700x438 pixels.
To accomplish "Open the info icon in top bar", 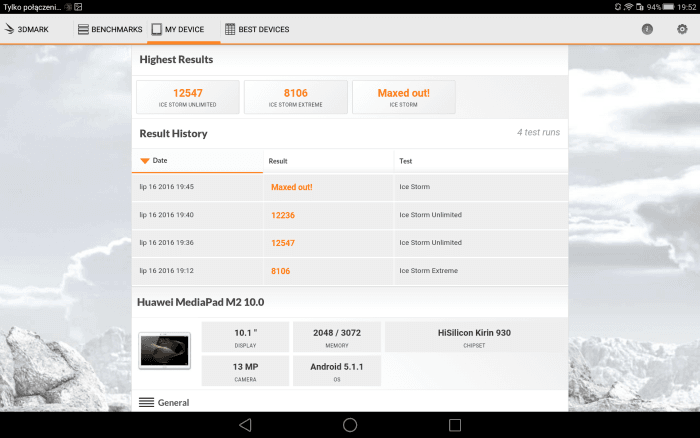I will click(x=647, y=29).
